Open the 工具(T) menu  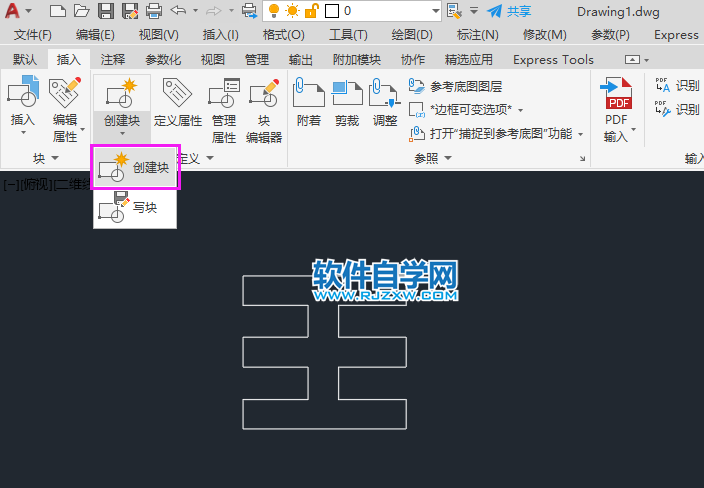(x=348, y=35)
